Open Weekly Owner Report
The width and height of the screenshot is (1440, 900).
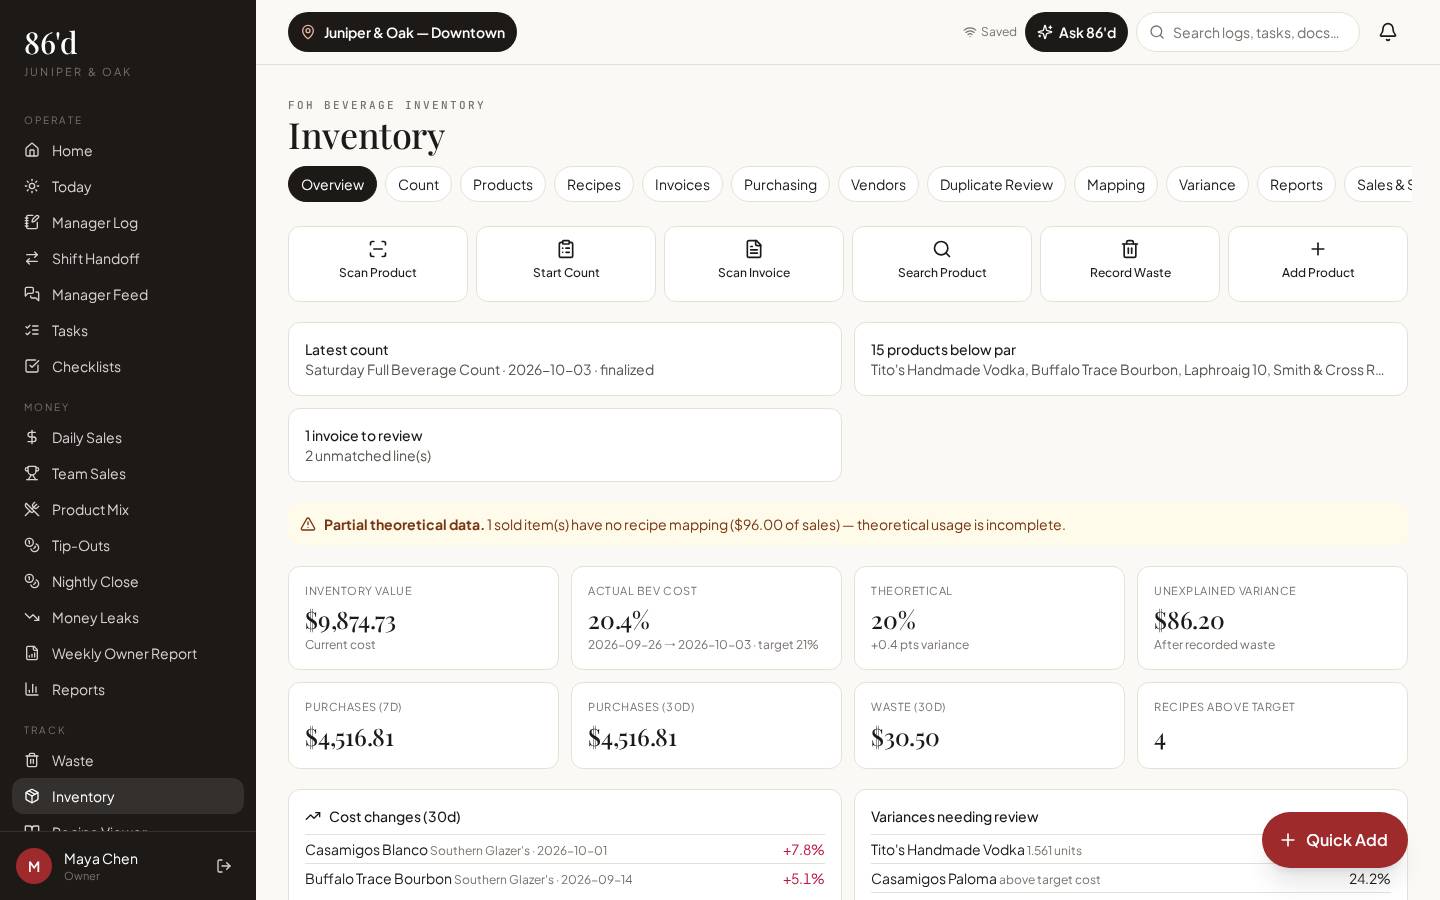[128, 653]
